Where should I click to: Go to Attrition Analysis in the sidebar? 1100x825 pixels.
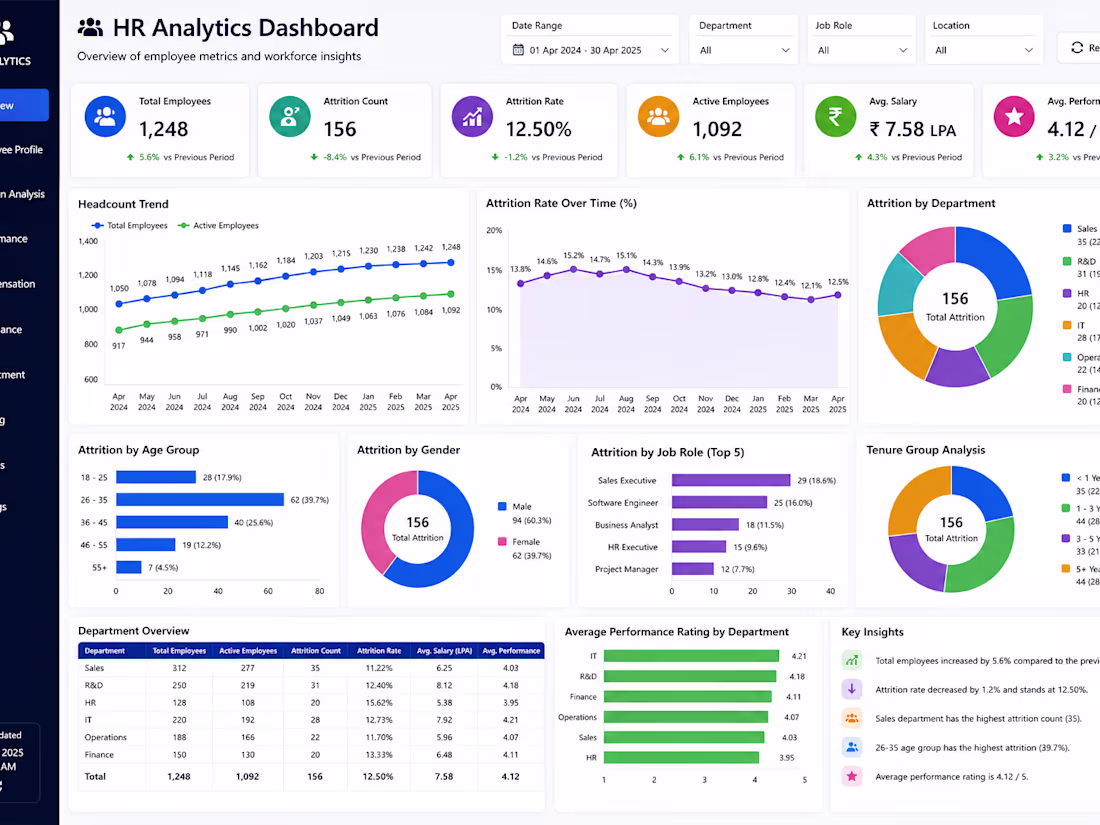tap(23, 194)
